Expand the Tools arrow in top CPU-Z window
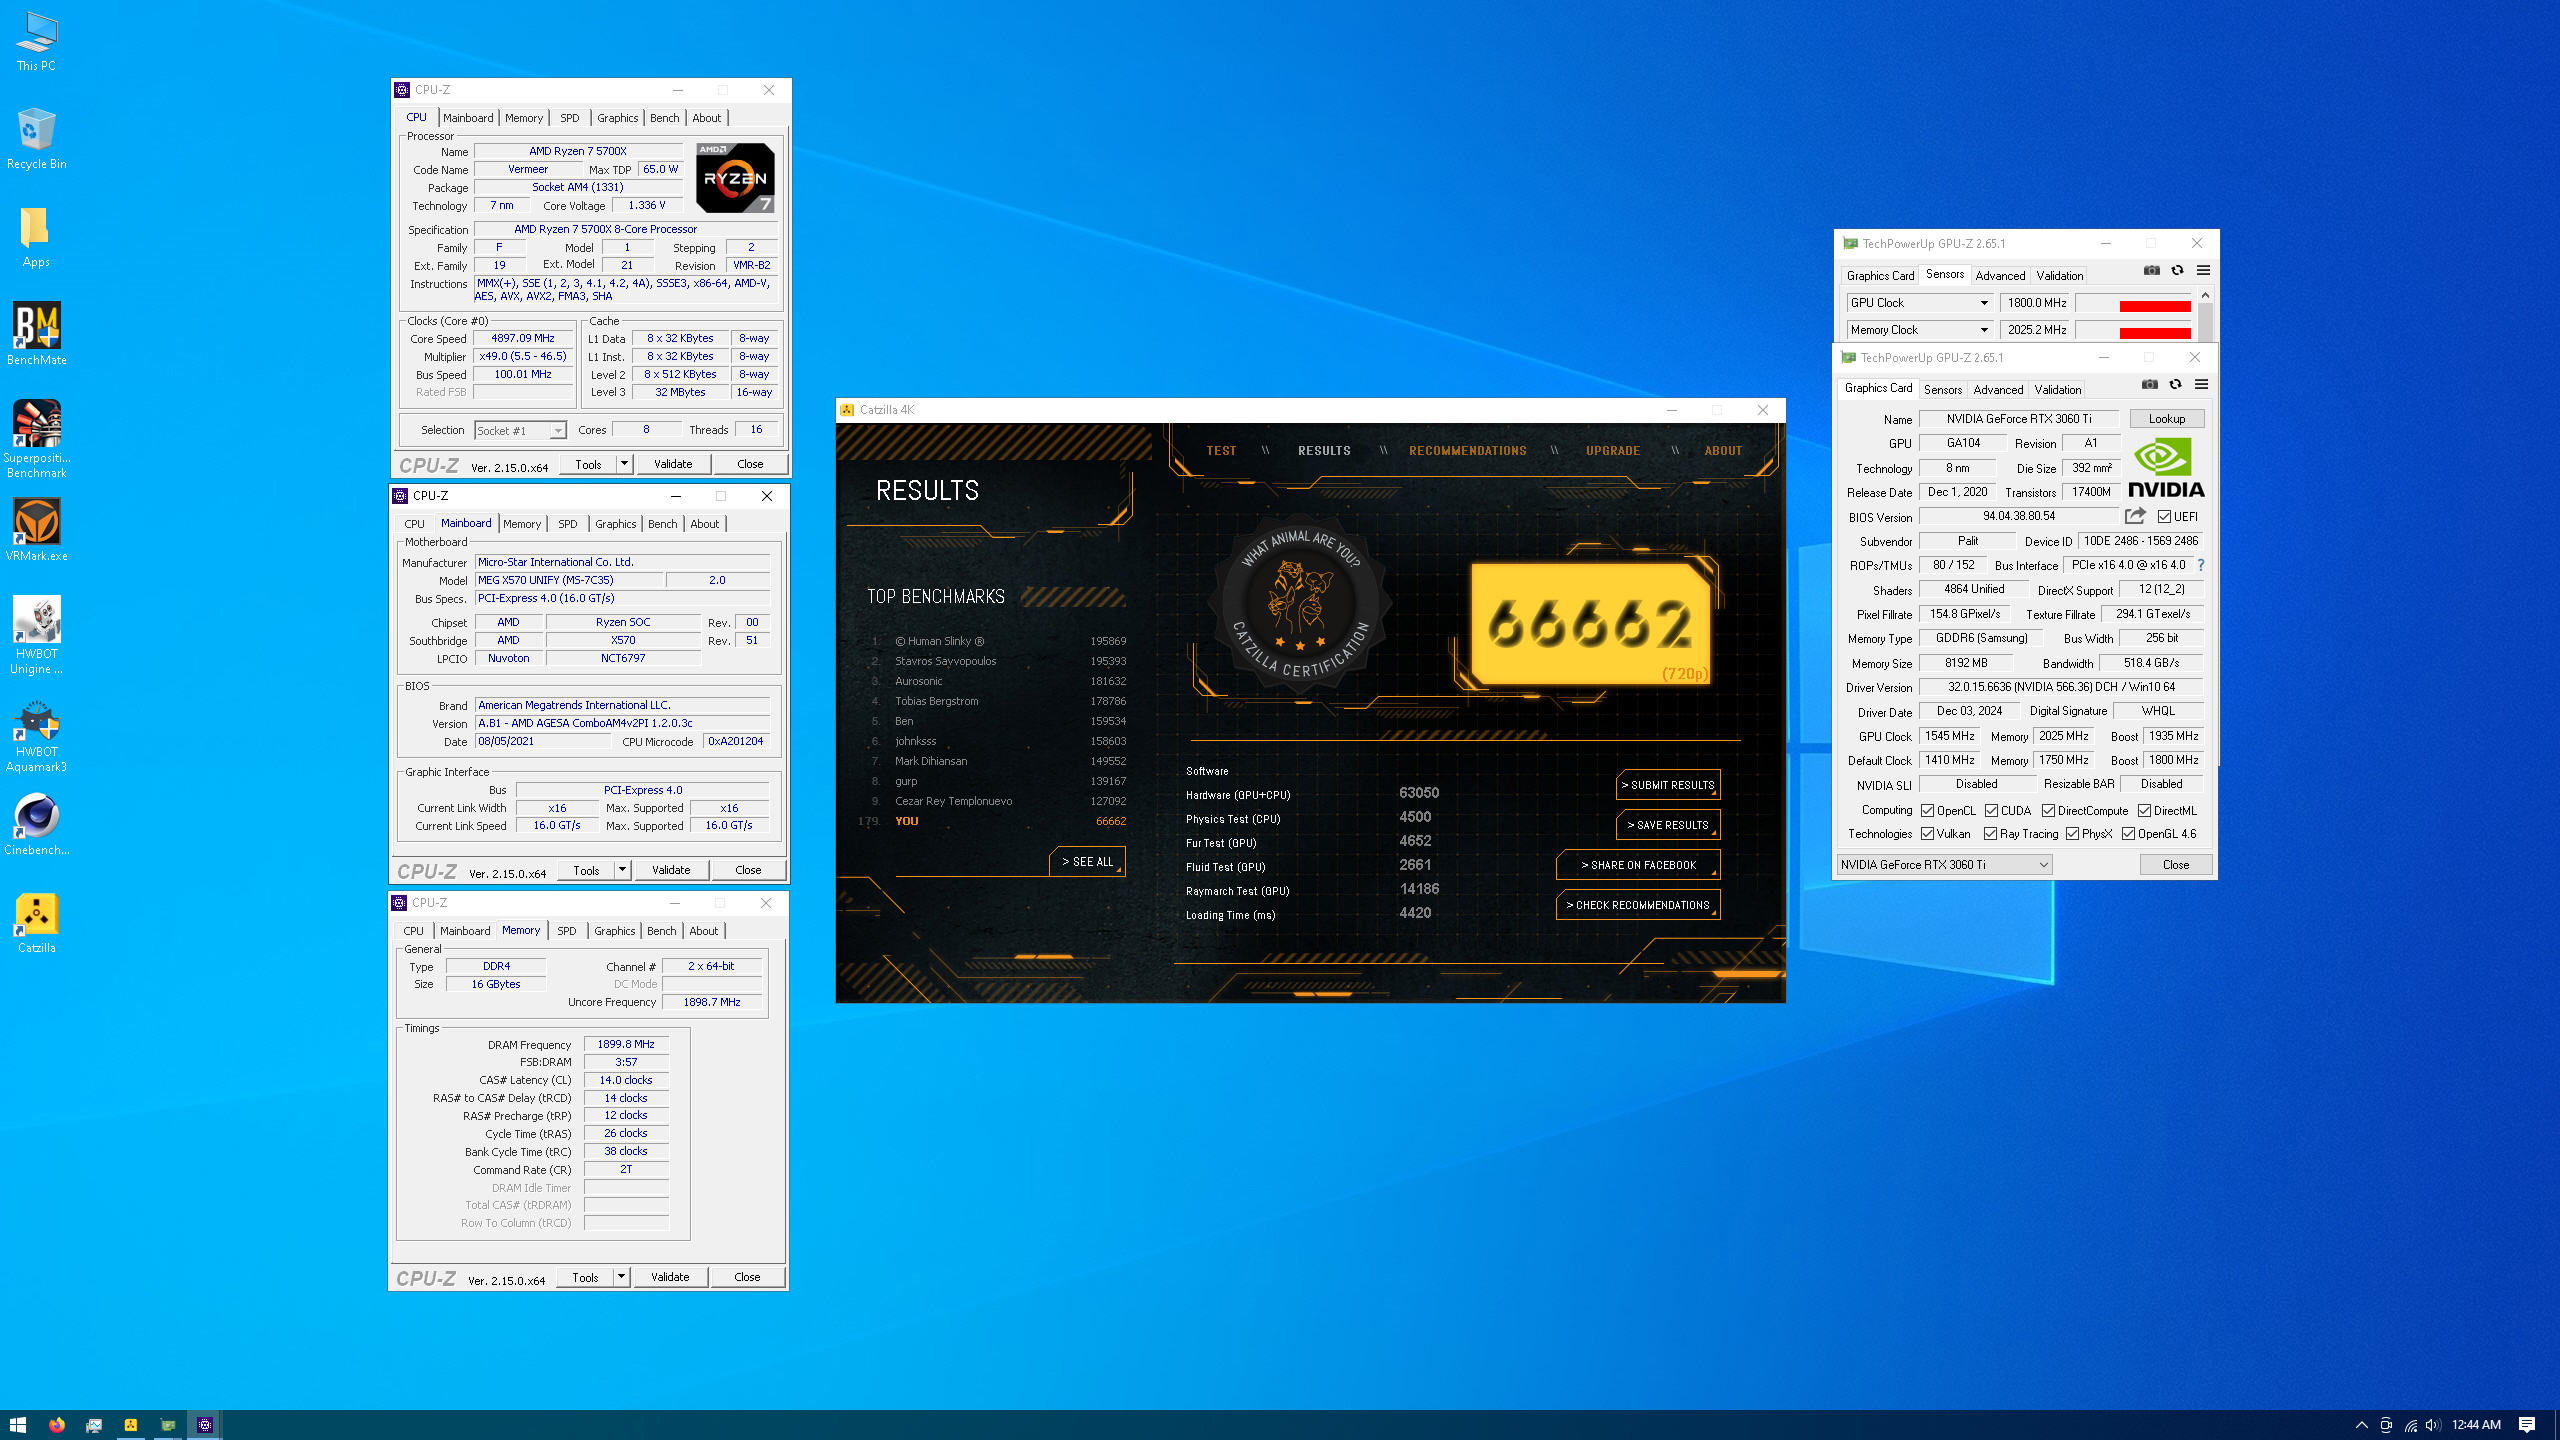Image resolution: width=2560 pixels, height=1440 pixels. point(624,464)
